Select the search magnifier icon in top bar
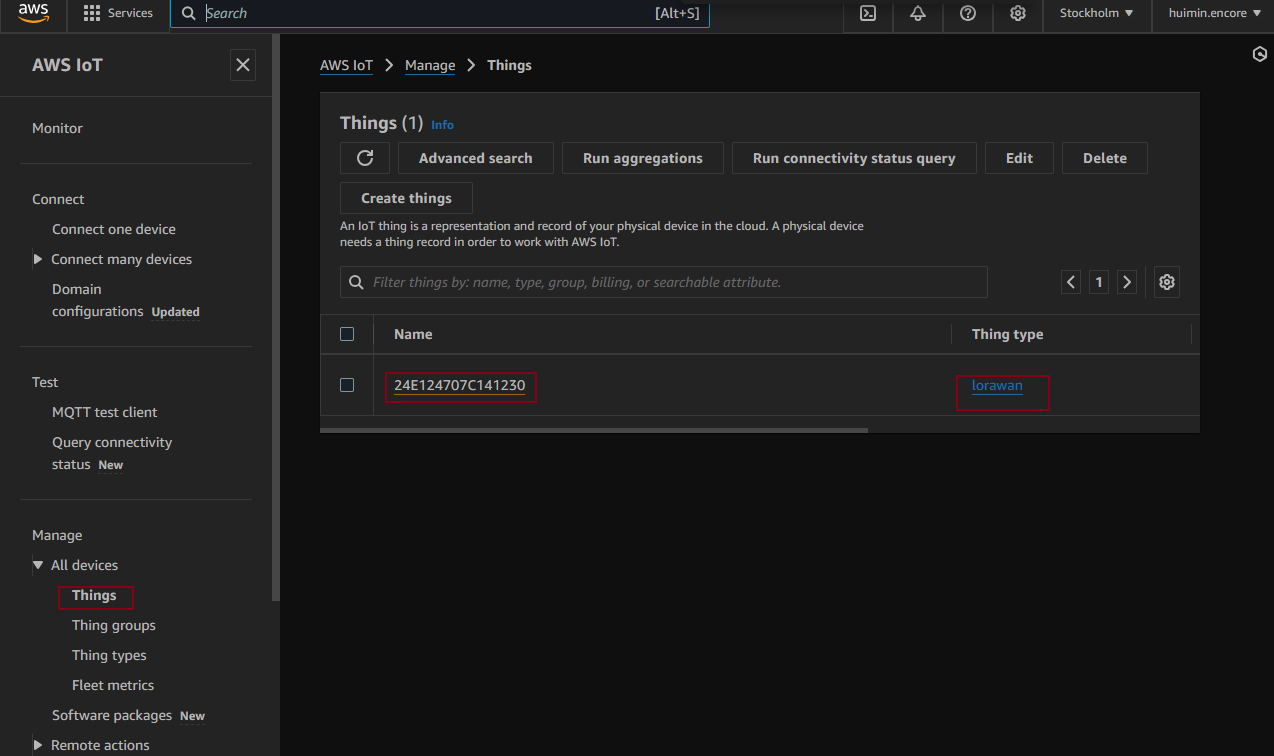The image size is (1274, 756). [x=188, y=13]
